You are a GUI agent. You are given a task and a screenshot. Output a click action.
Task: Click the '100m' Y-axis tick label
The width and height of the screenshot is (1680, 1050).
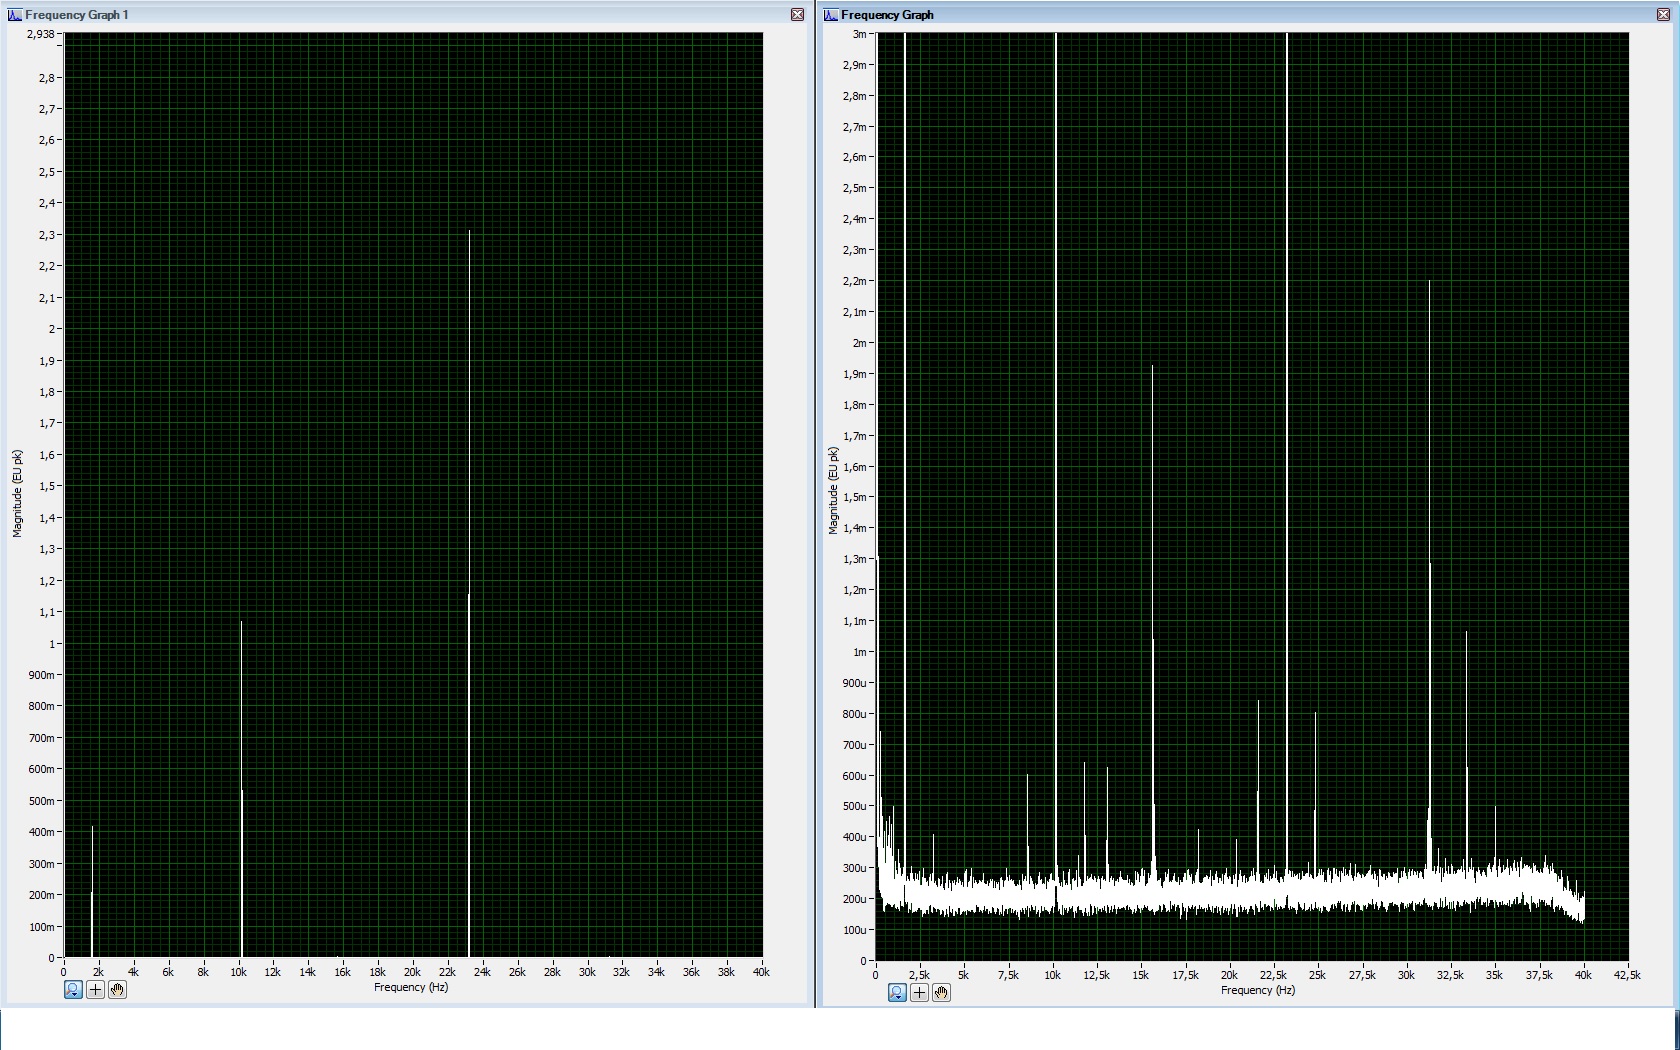42,927
